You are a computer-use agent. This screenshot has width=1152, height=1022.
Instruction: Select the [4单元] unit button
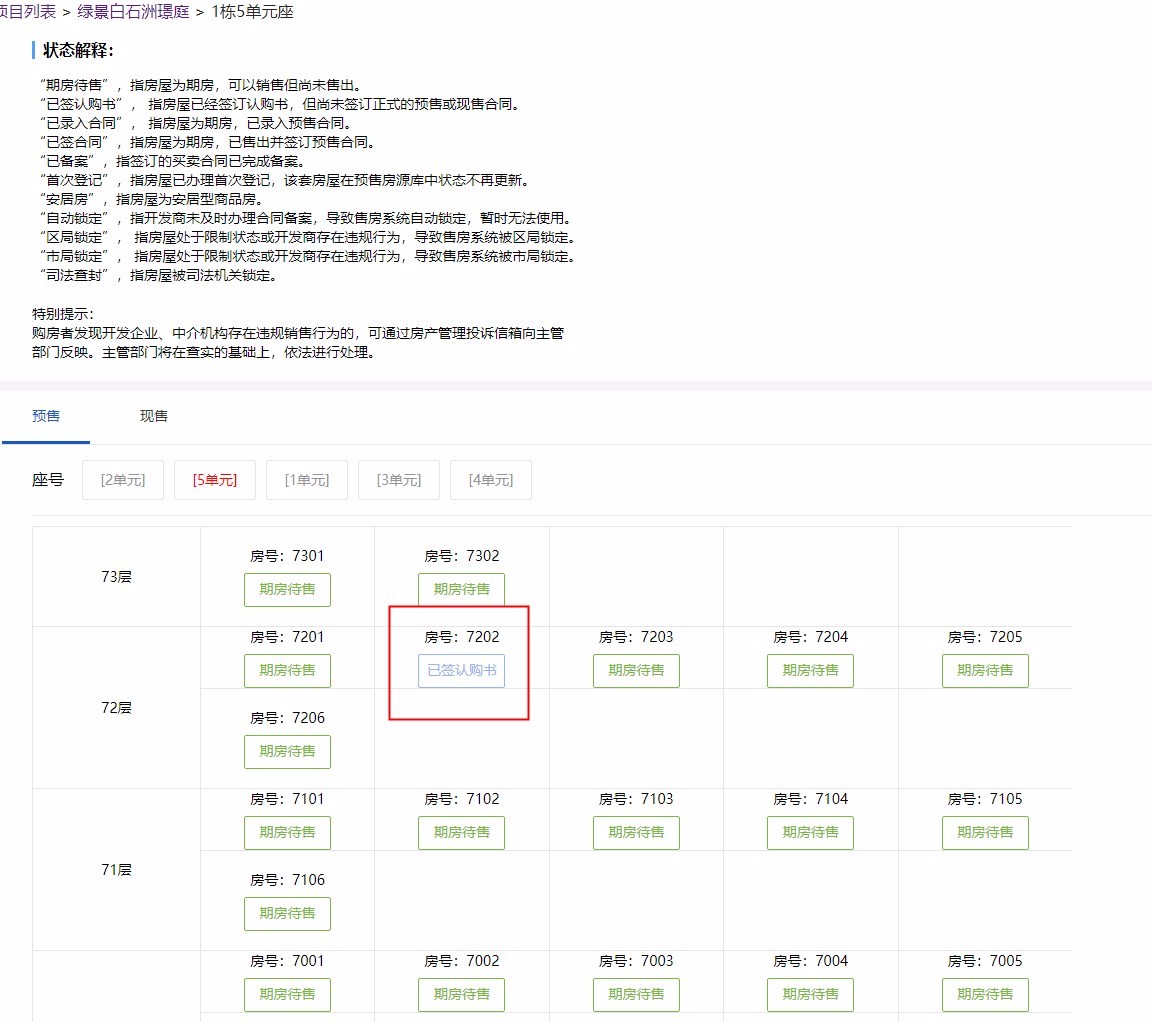pyautogui.click(x=490, y=480)
